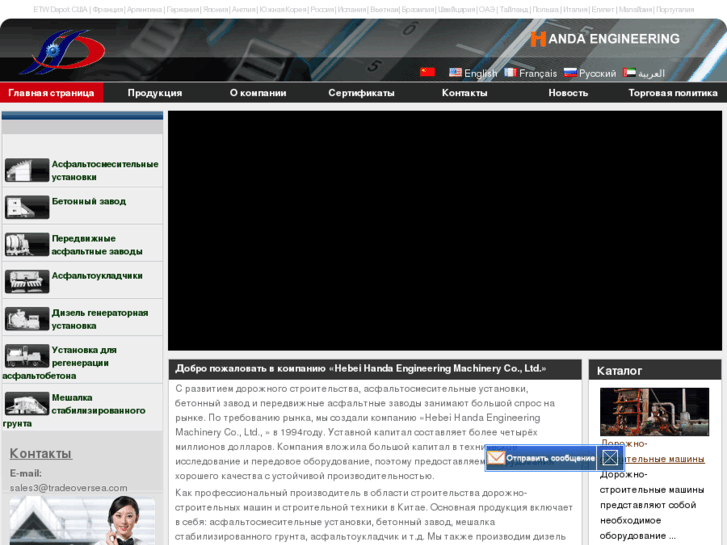The height and width of the screenshot is (545, 727).
Task: Click Установка для регенерации асфальтобетона link
Action: tap(60, 363)
